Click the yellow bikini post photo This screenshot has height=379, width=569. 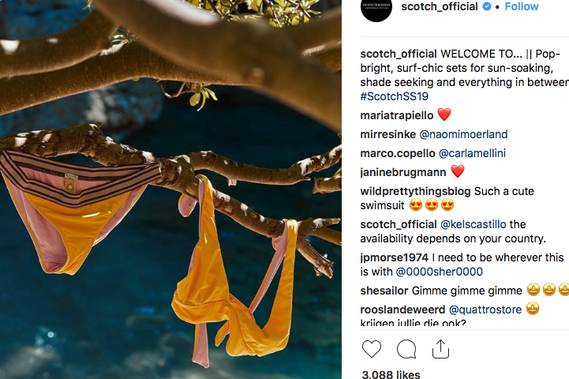171,190
